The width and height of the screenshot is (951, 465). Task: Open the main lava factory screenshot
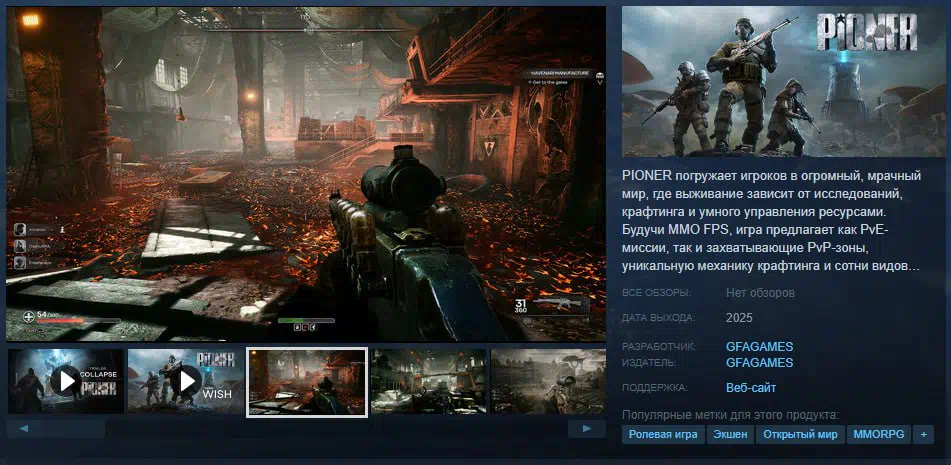306,174
